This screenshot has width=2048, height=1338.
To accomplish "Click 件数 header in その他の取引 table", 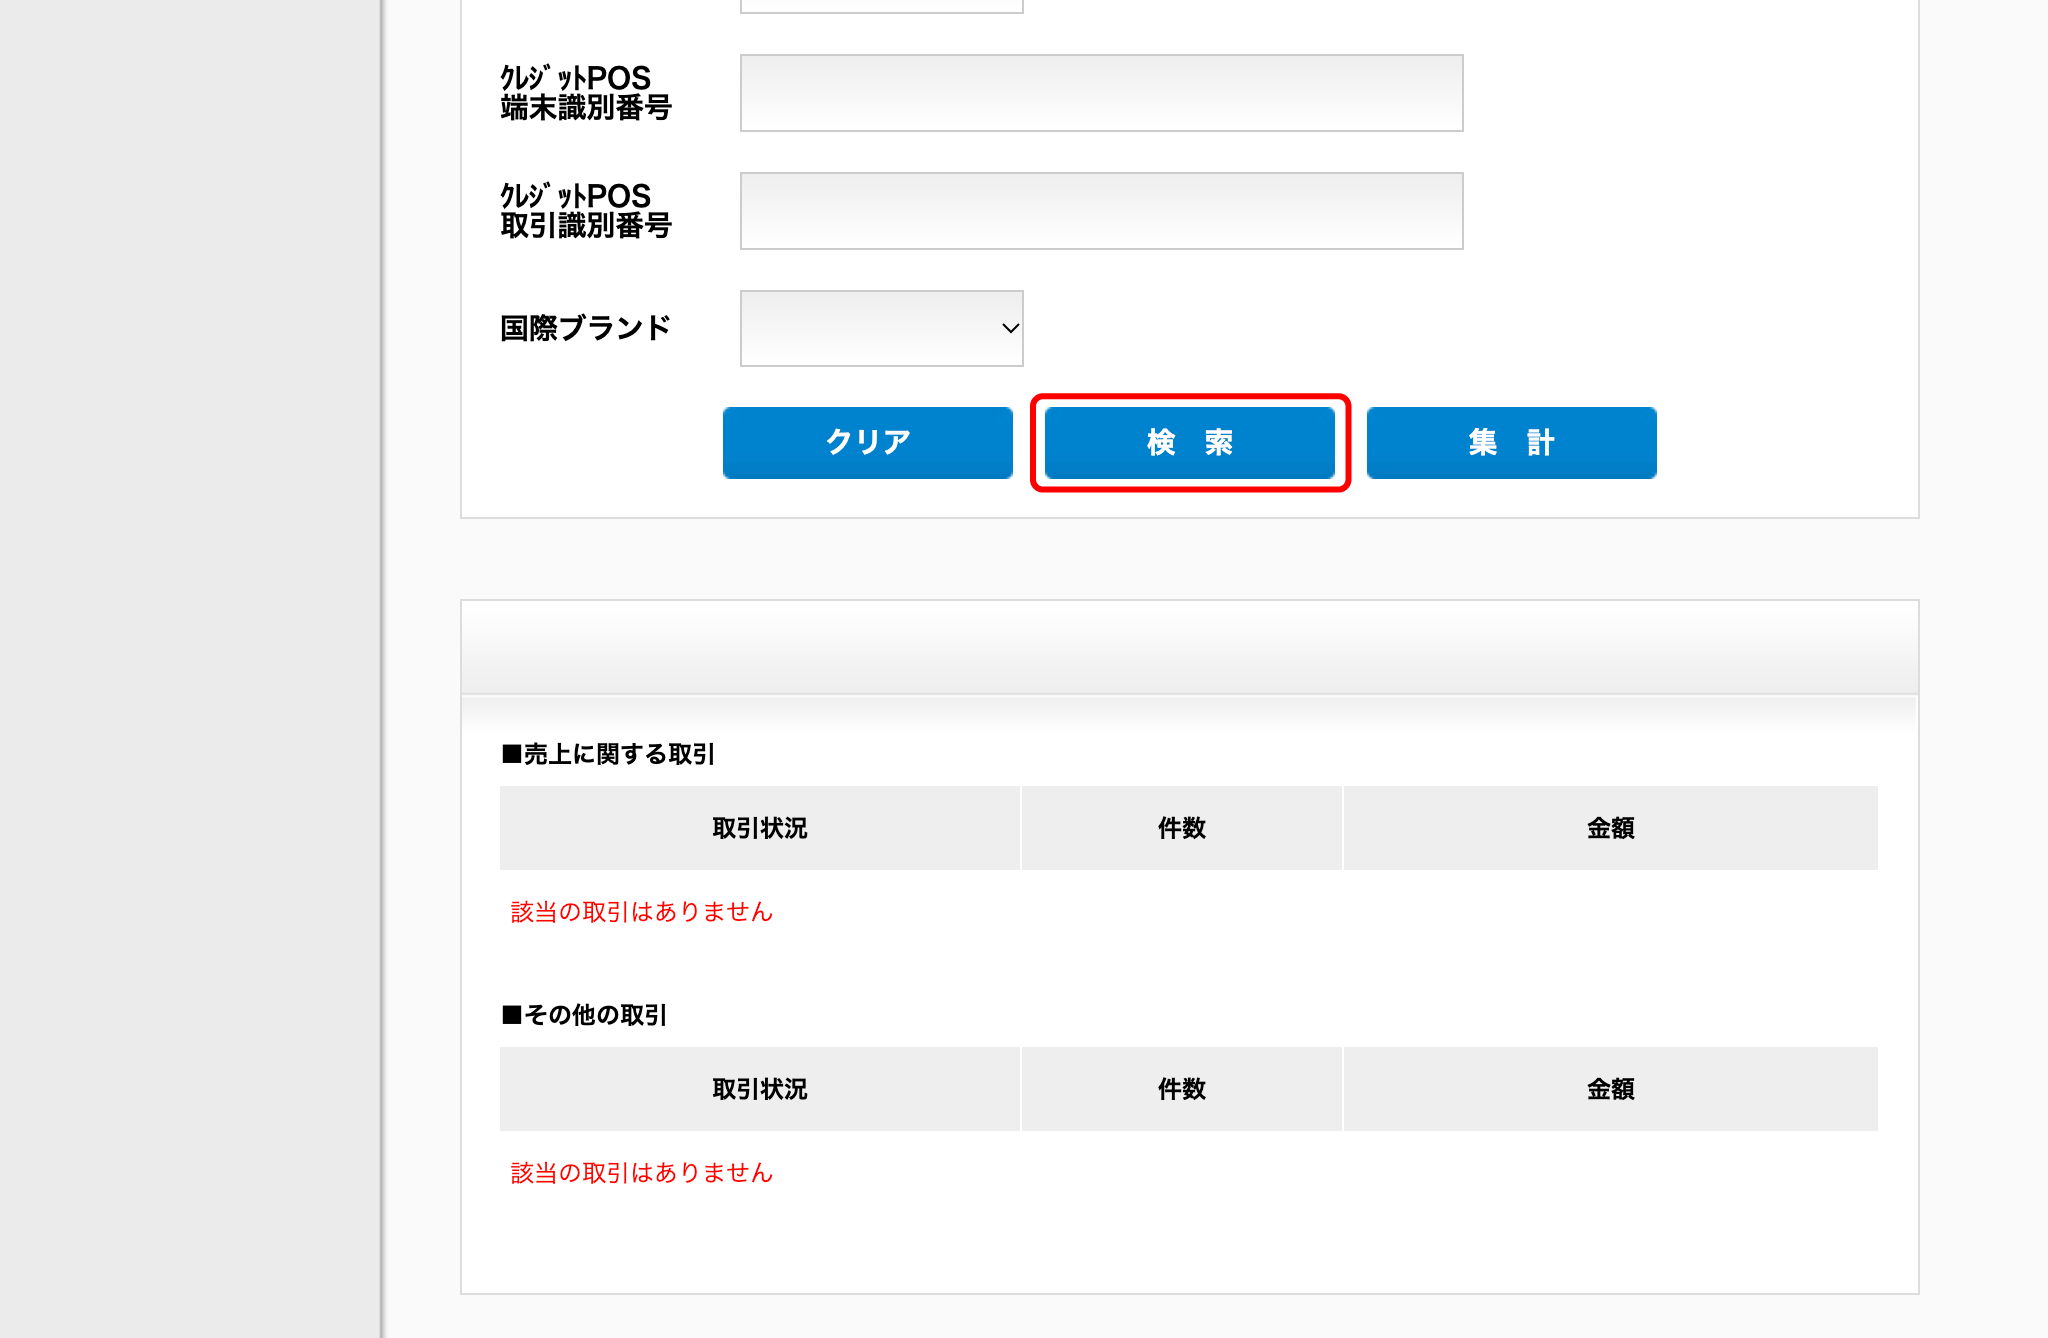I will click(x=1182, y=1089).
